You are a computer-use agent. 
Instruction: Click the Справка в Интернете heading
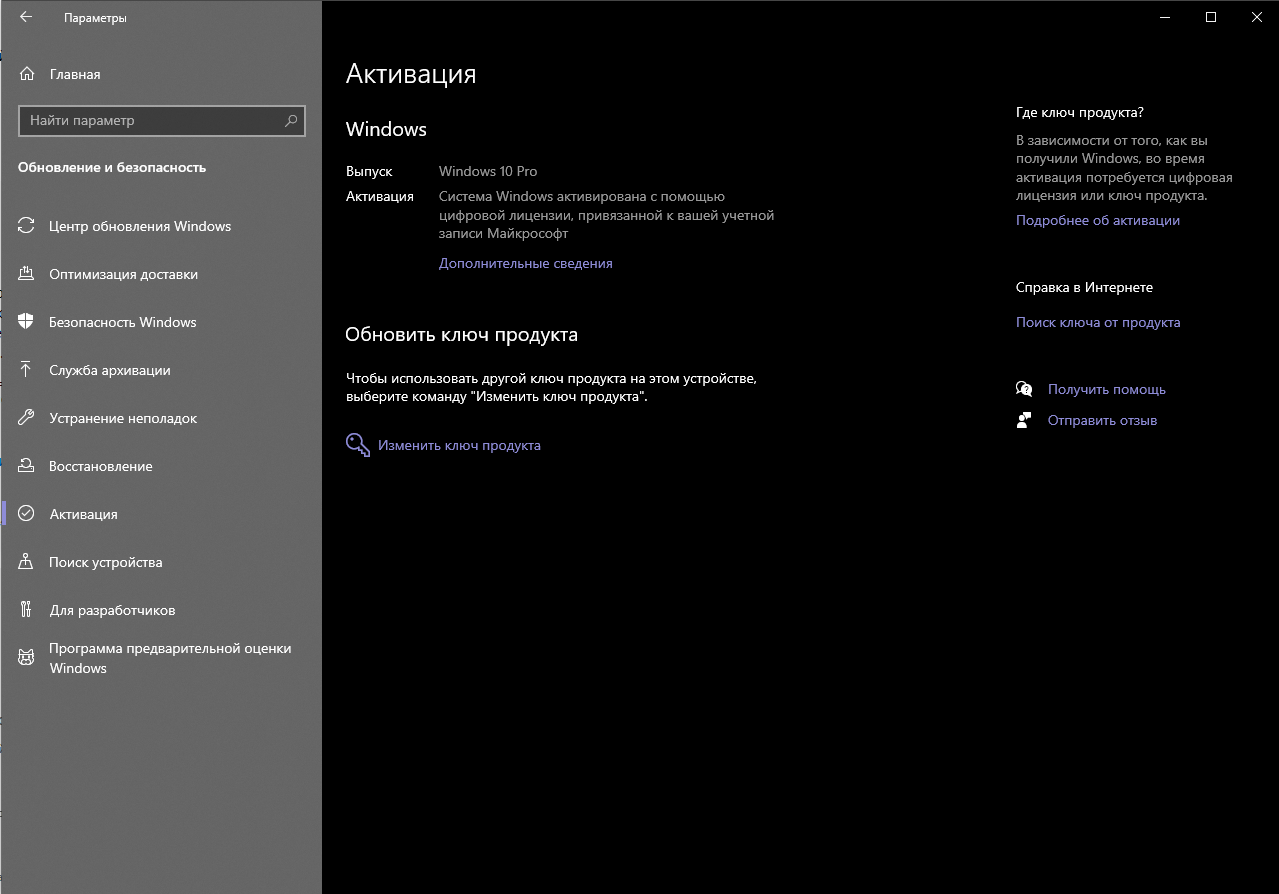tap(1084, 288)
